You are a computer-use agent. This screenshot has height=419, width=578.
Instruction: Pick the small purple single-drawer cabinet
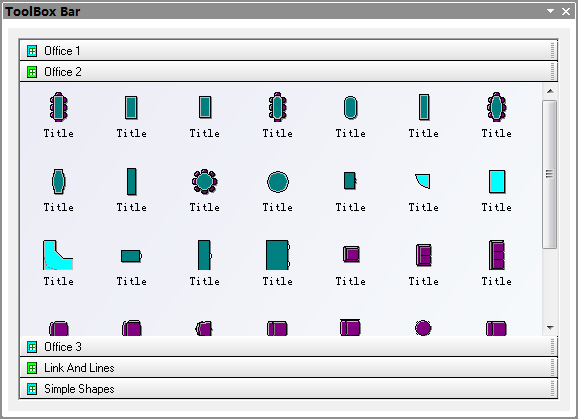[x=351, y=254]
